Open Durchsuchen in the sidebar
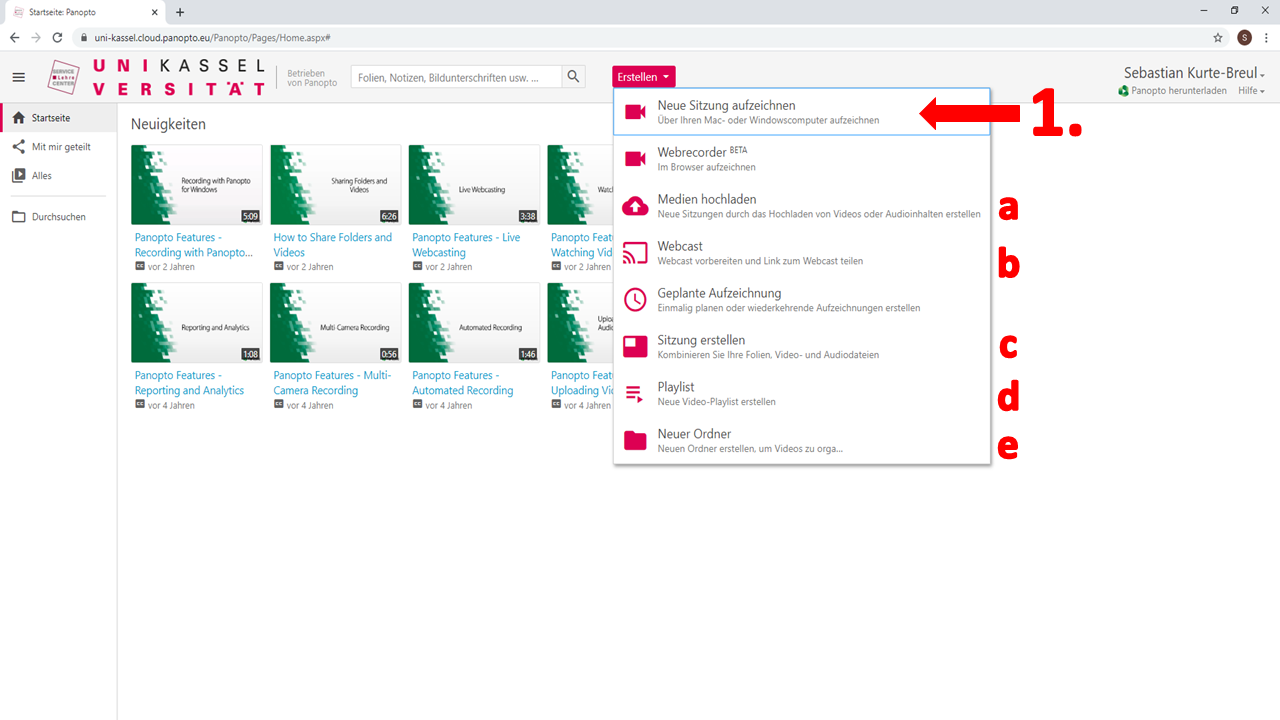This screenshot has width=1280, height=720. tap(58, 216)
